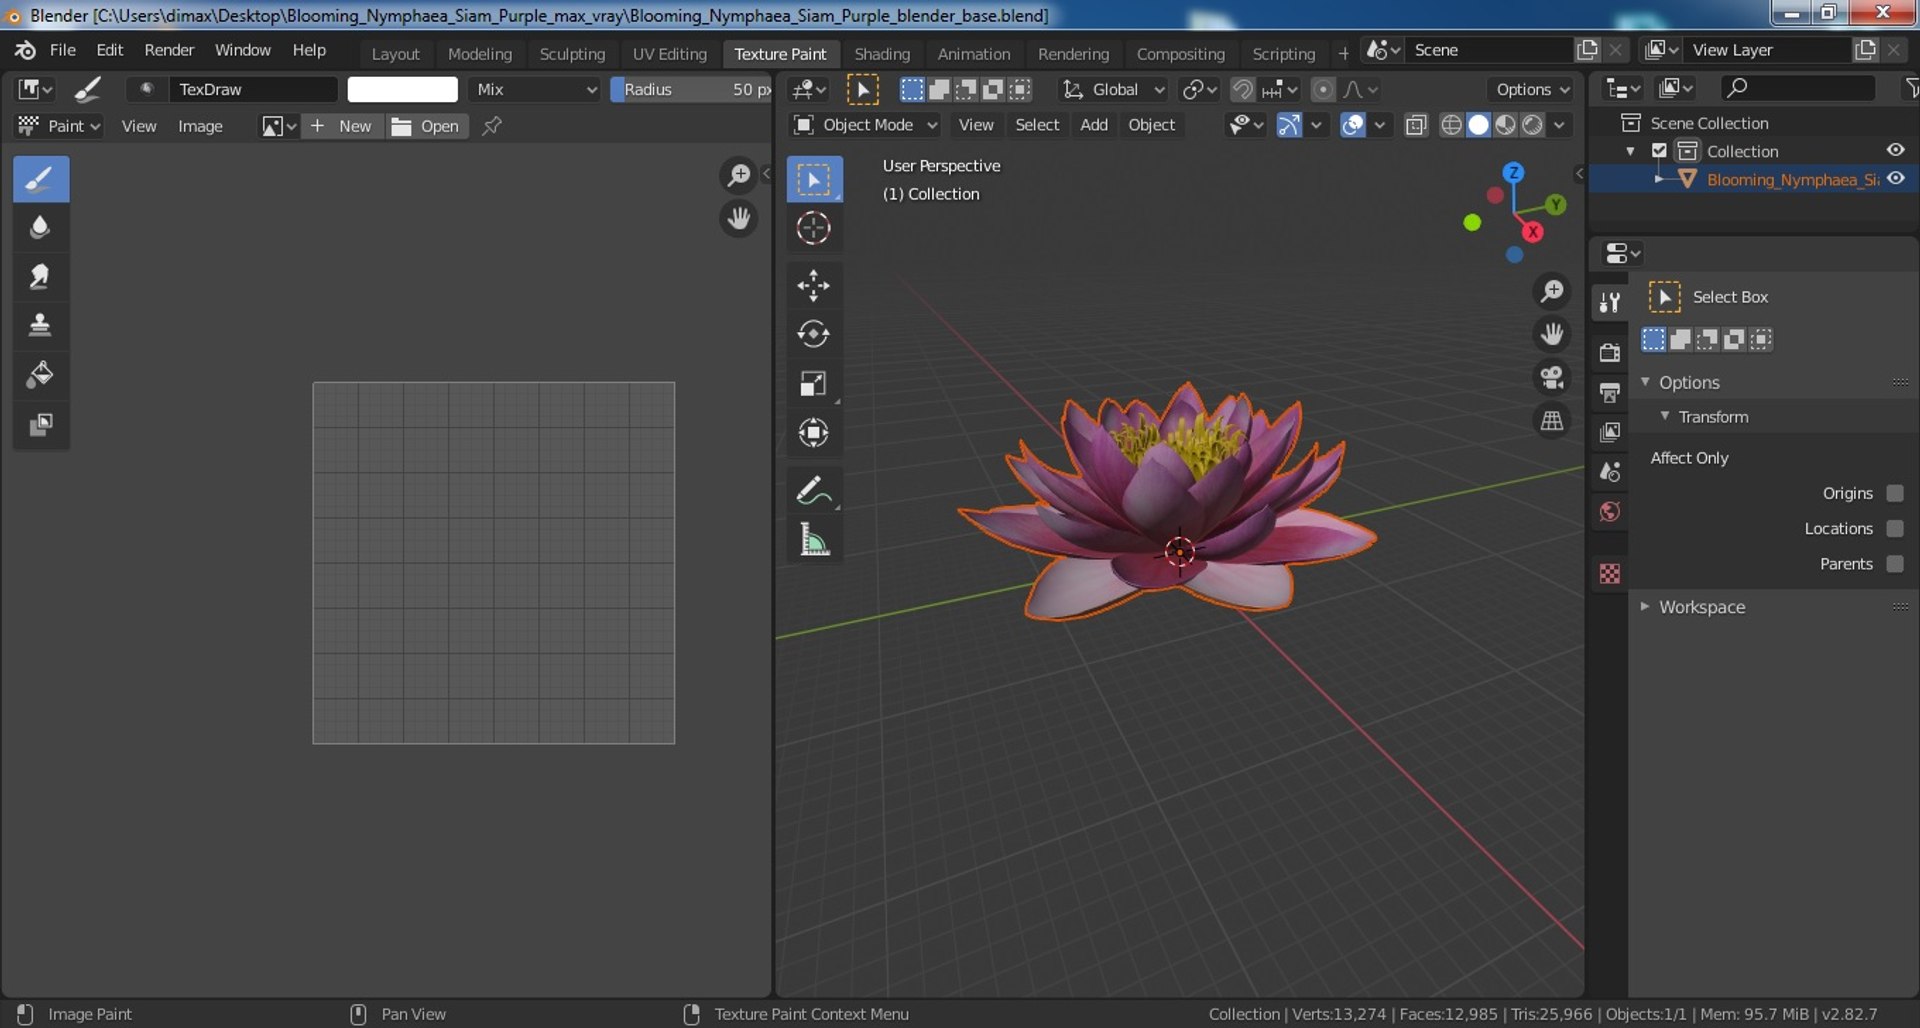Select the Clone stamp tool in image editor
1920x1028 pixels.
(41, 326)
